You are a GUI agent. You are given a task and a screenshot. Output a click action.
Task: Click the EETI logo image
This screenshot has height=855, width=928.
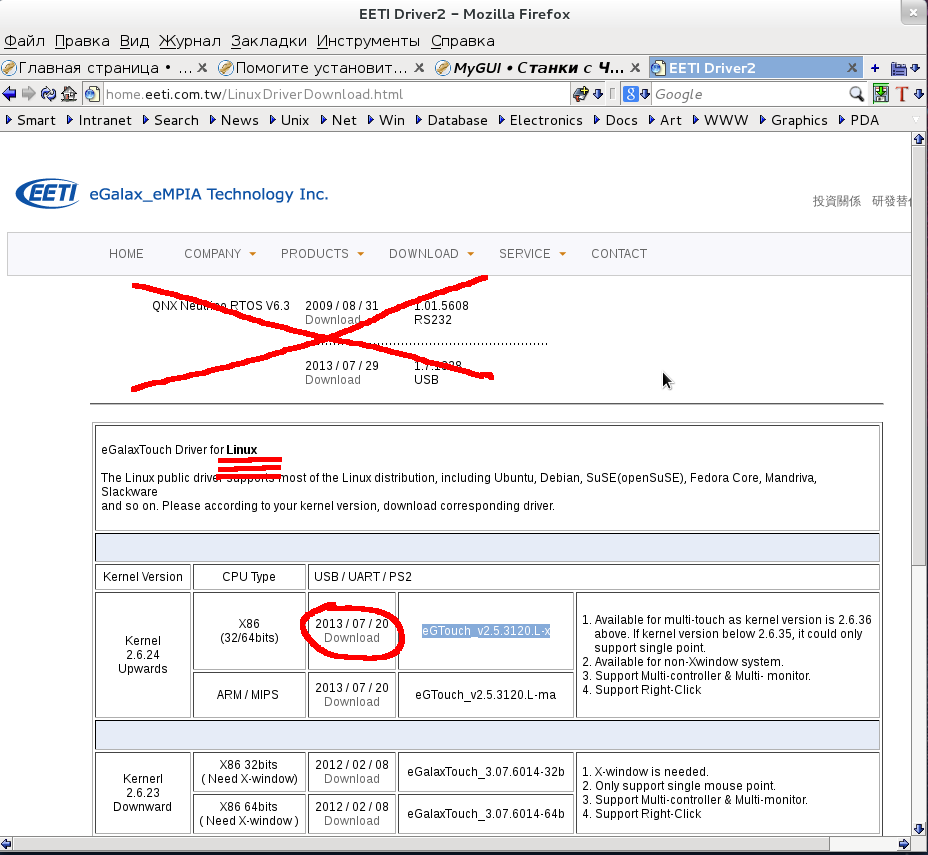pyautogui.click(x=47, y=193)
